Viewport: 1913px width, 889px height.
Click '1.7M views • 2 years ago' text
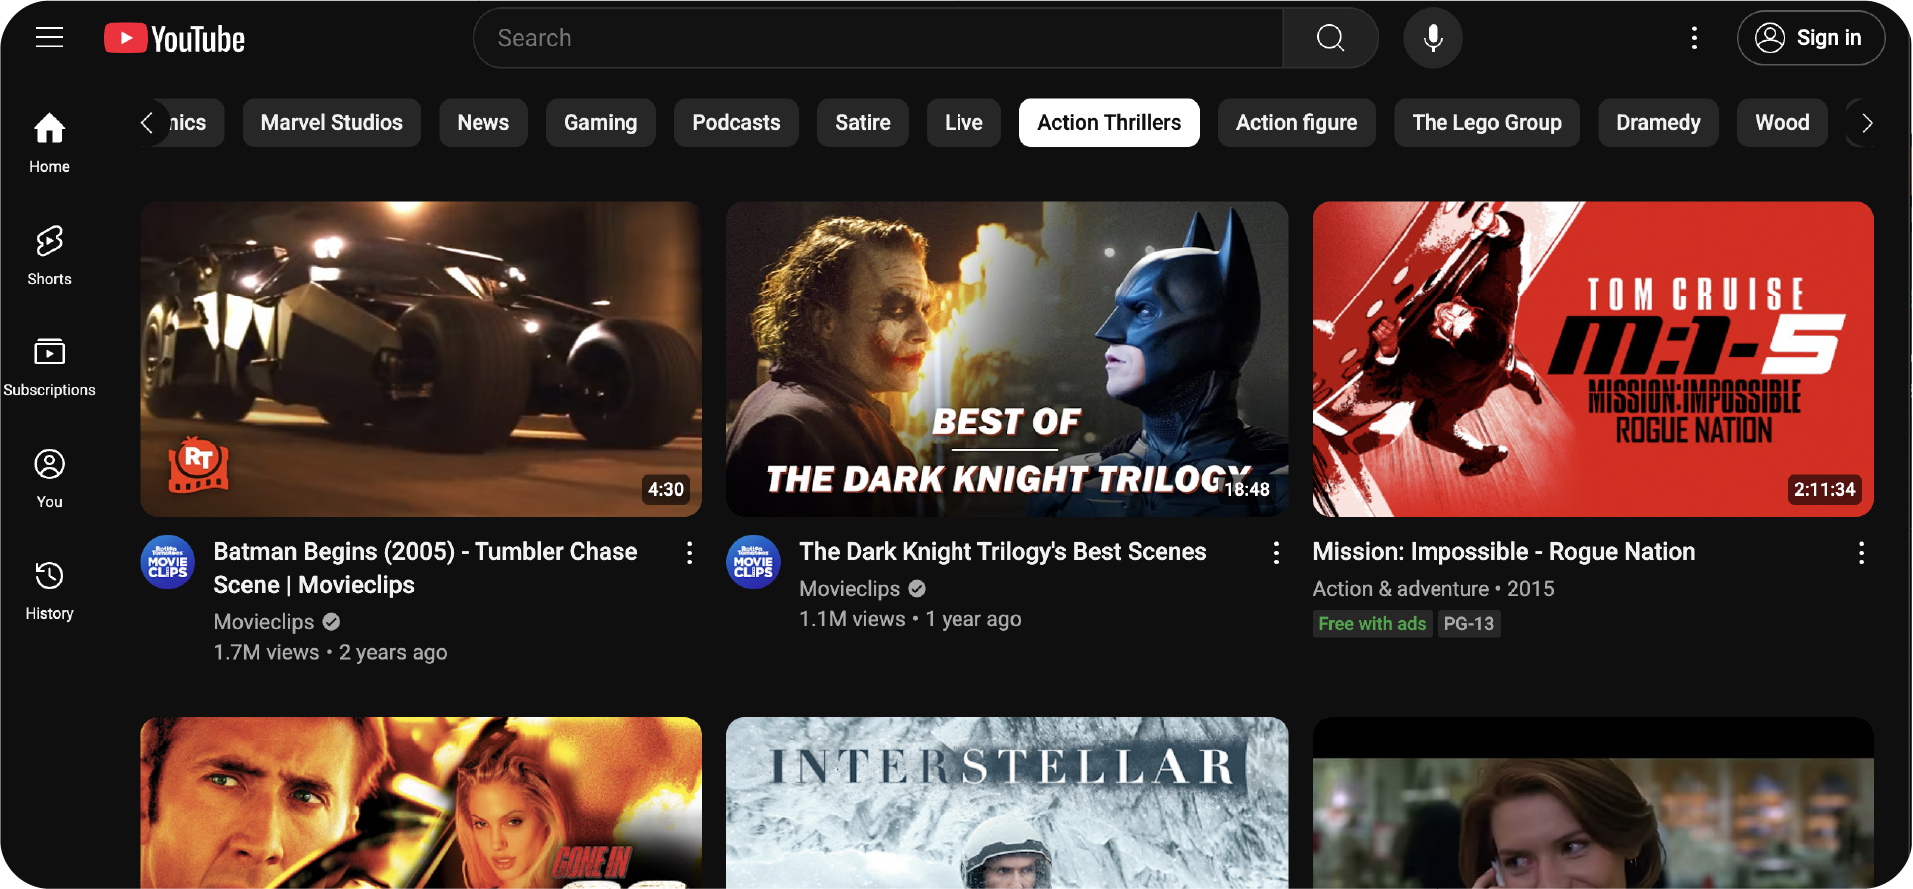[x=330, y=652]
